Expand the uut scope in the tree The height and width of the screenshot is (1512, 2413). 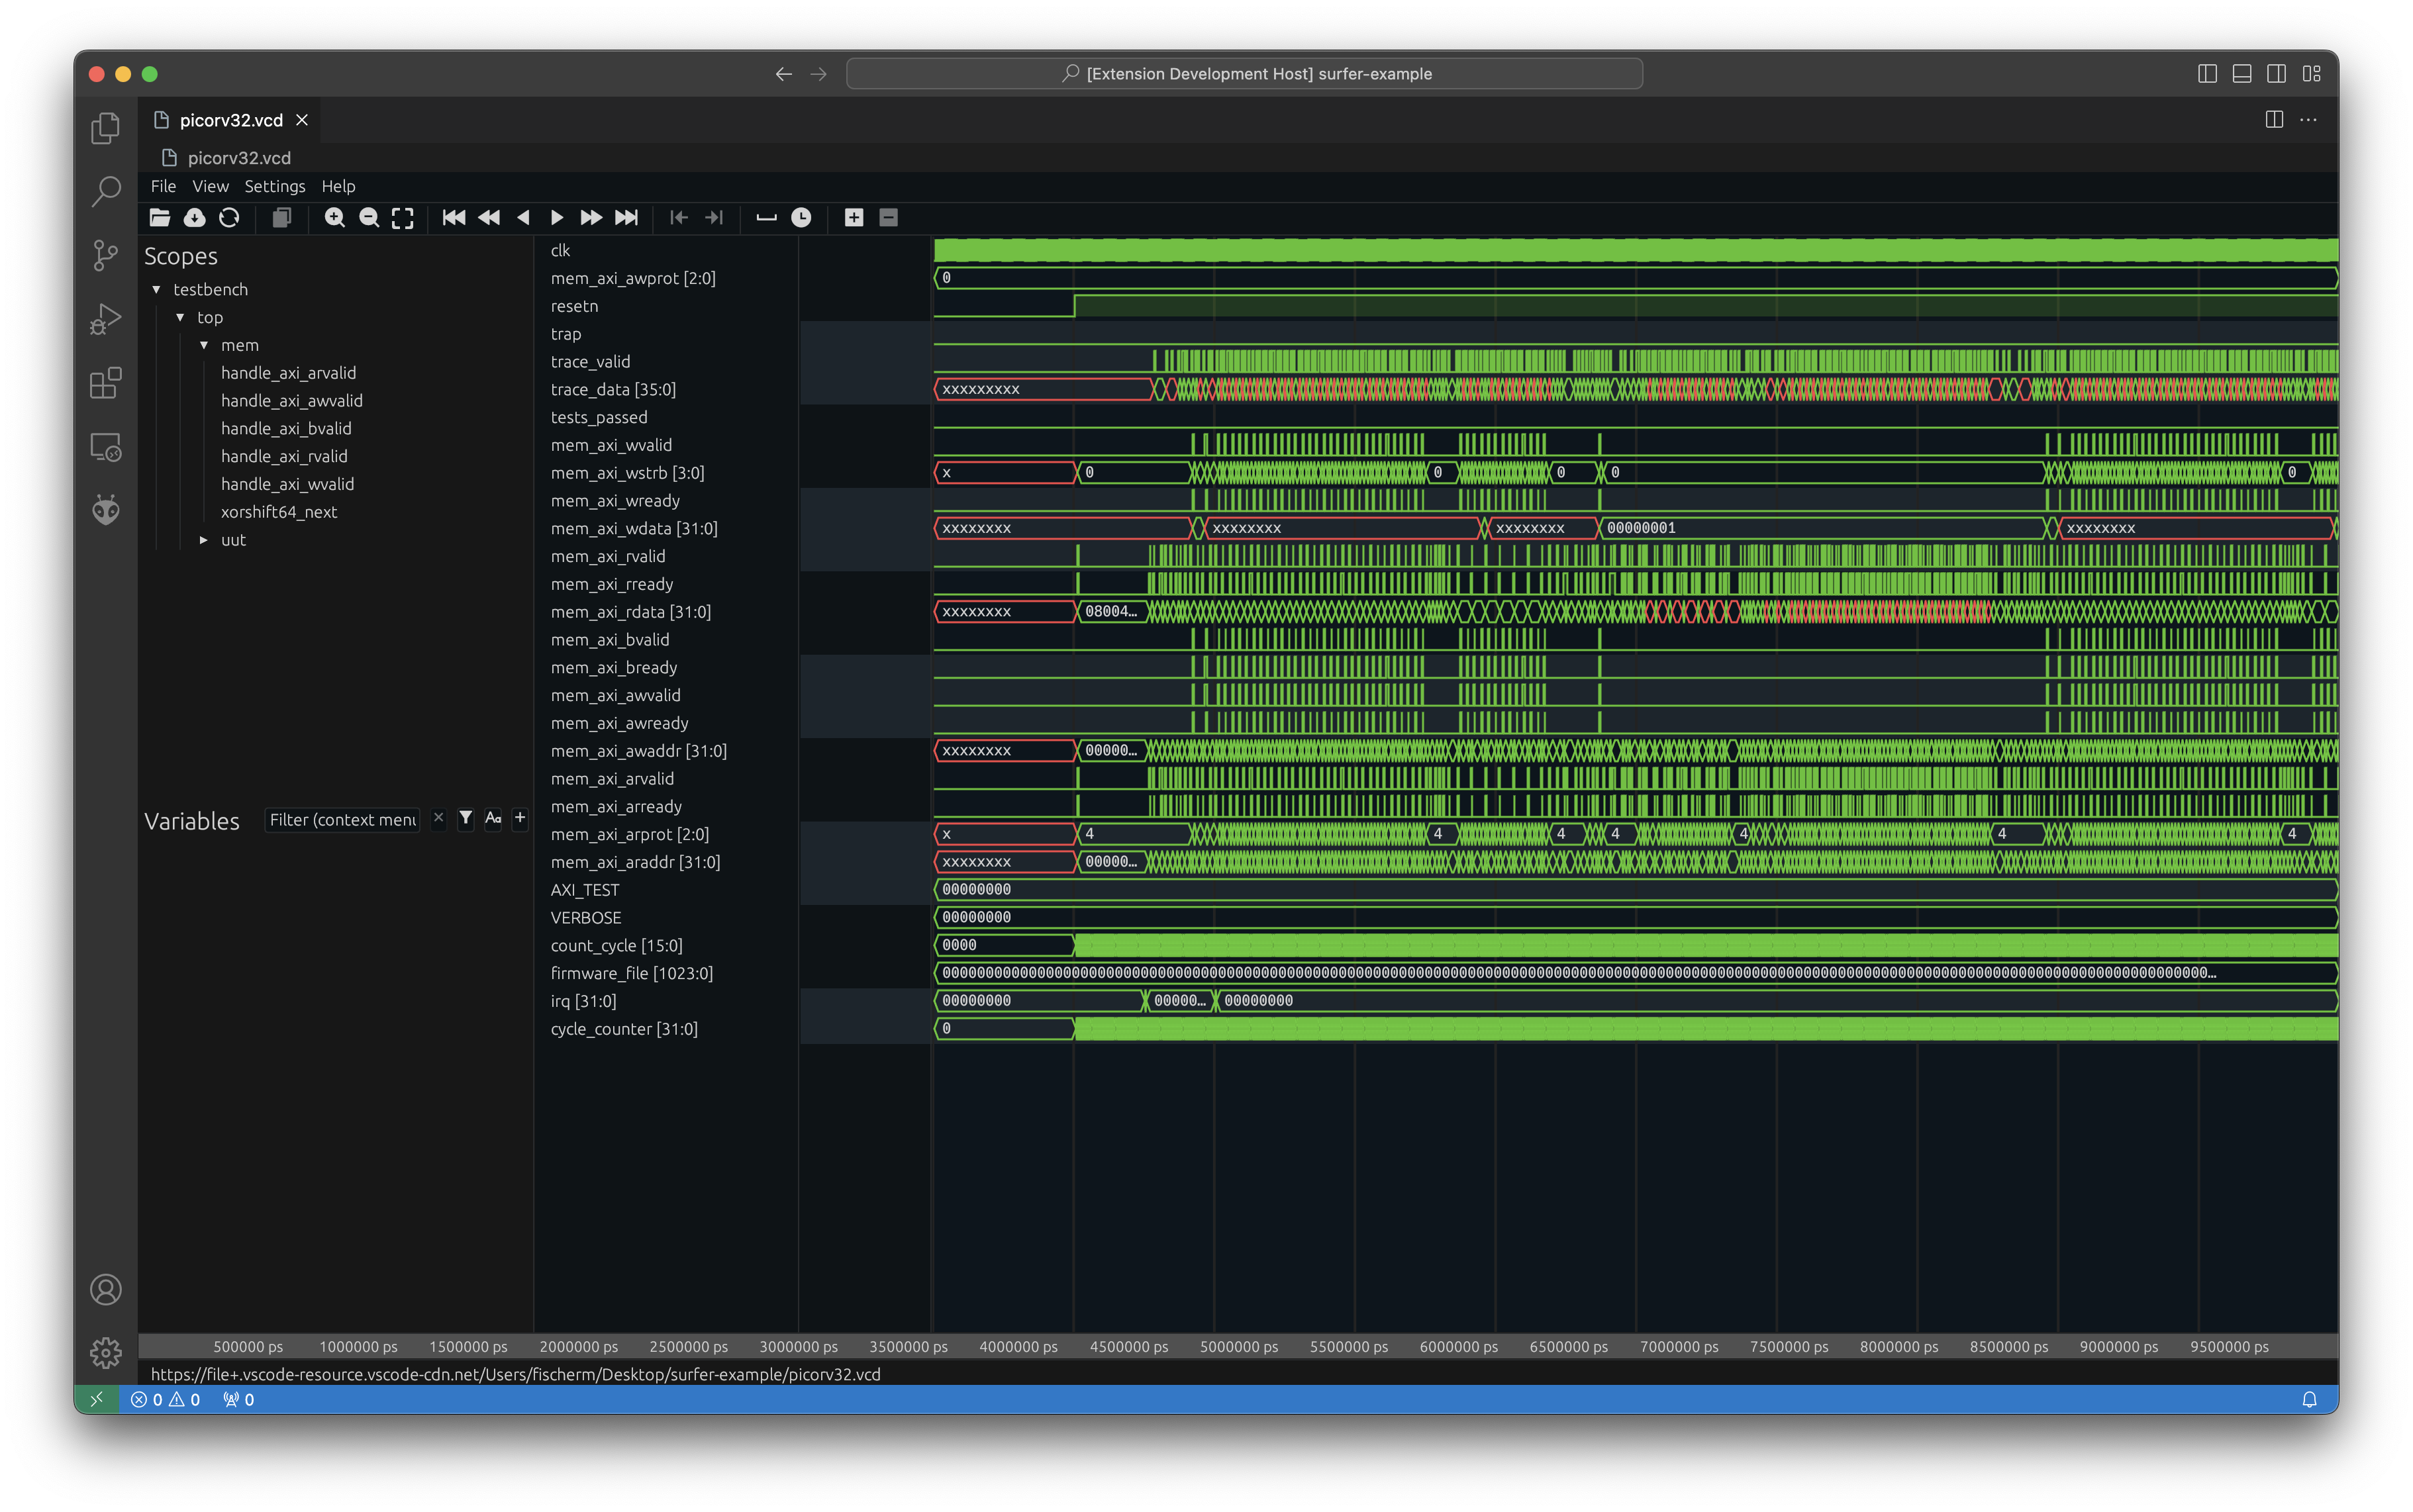(x=205, y=539)
